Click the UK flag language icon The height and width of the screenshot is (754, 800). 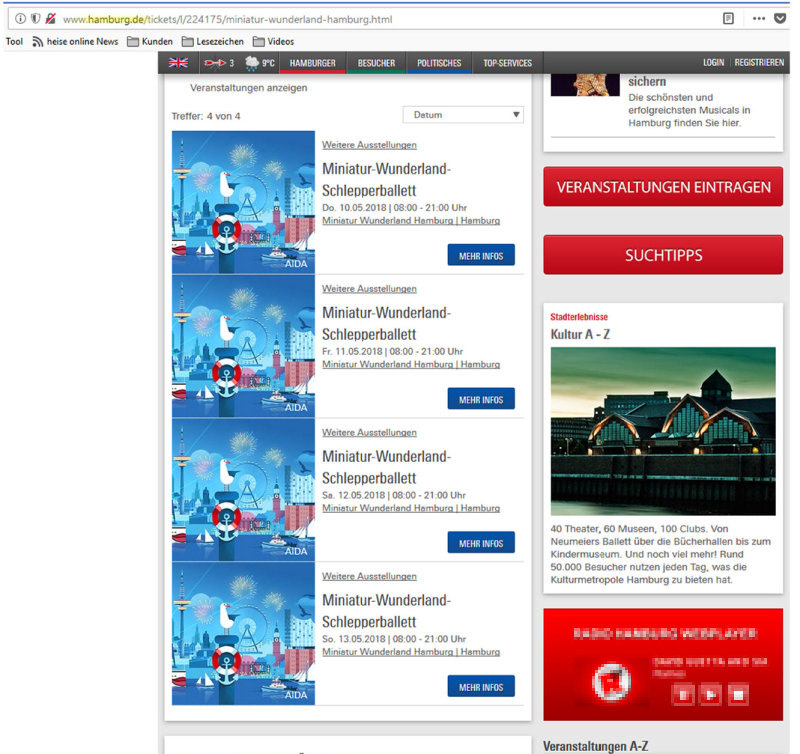point(178,63)
